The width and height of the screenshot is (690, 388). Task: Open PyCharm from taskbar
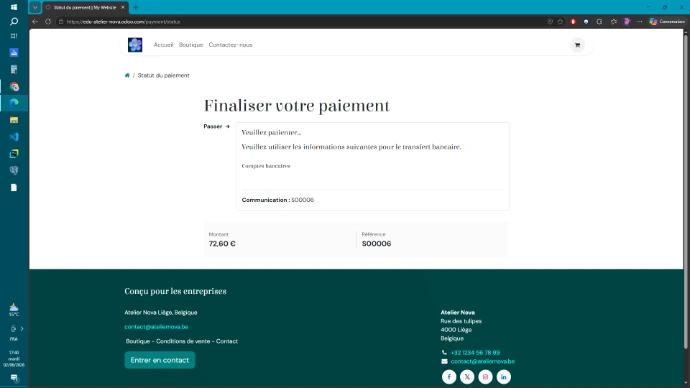pos(14,154)
